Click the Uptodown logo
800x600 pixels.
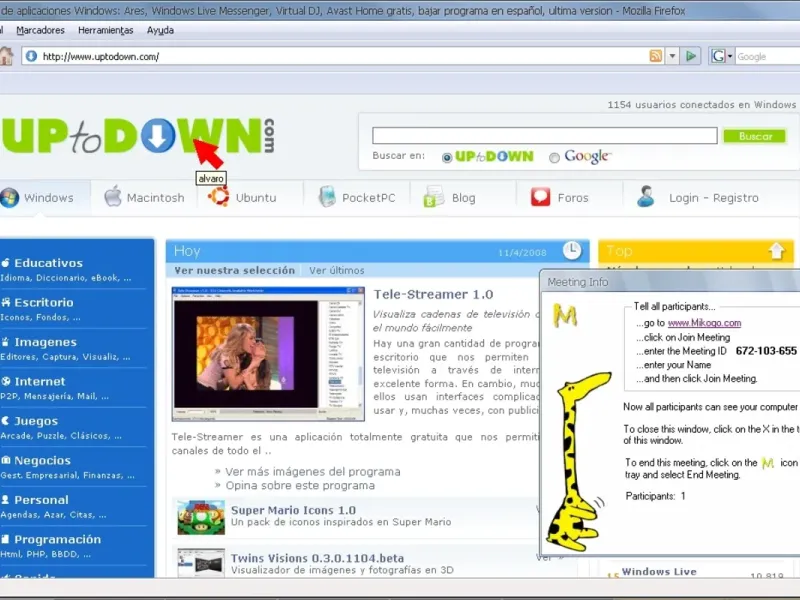click(138, 136)
